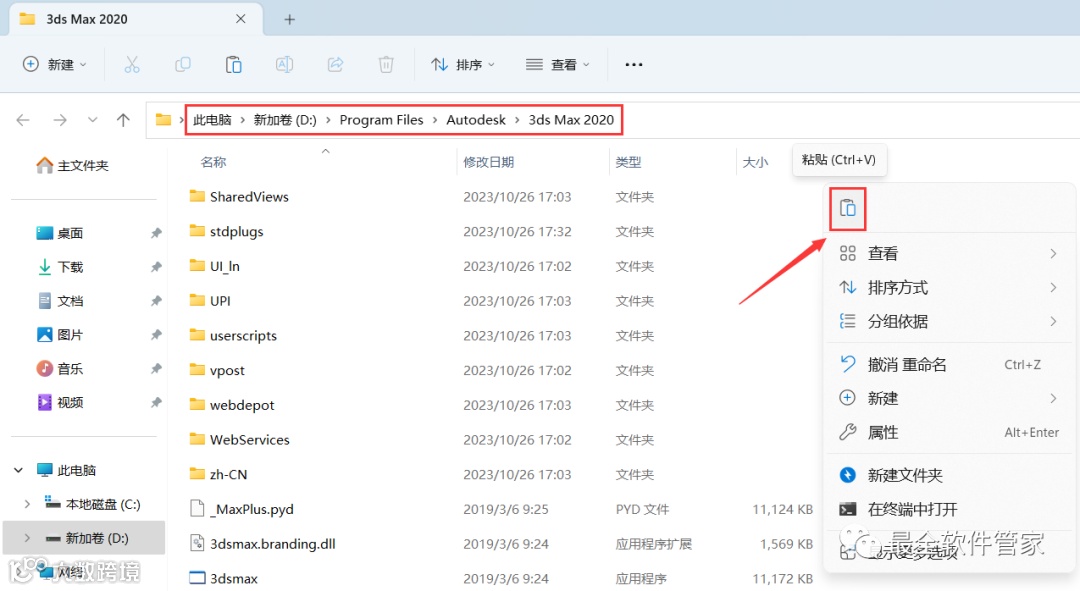Click Autodesk in the address bar
This screenshot has width=1080, height=591.
(x=476, y=120)
